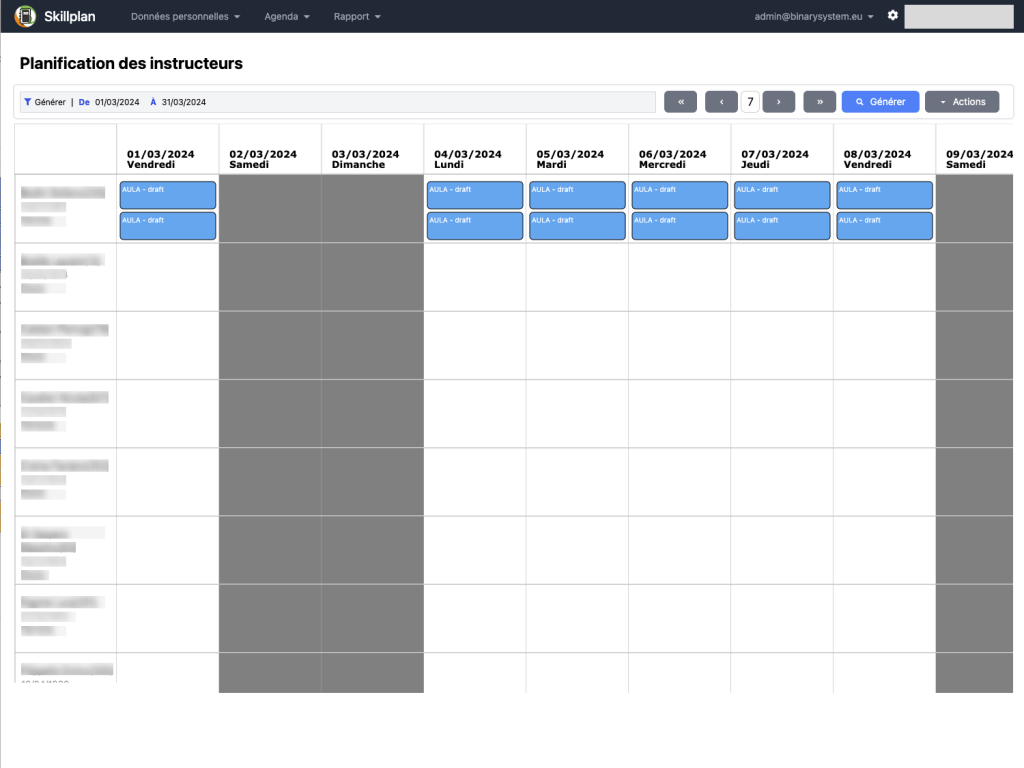
Task: Go to previous period with single-left arrow
Action: click(721, 102)
